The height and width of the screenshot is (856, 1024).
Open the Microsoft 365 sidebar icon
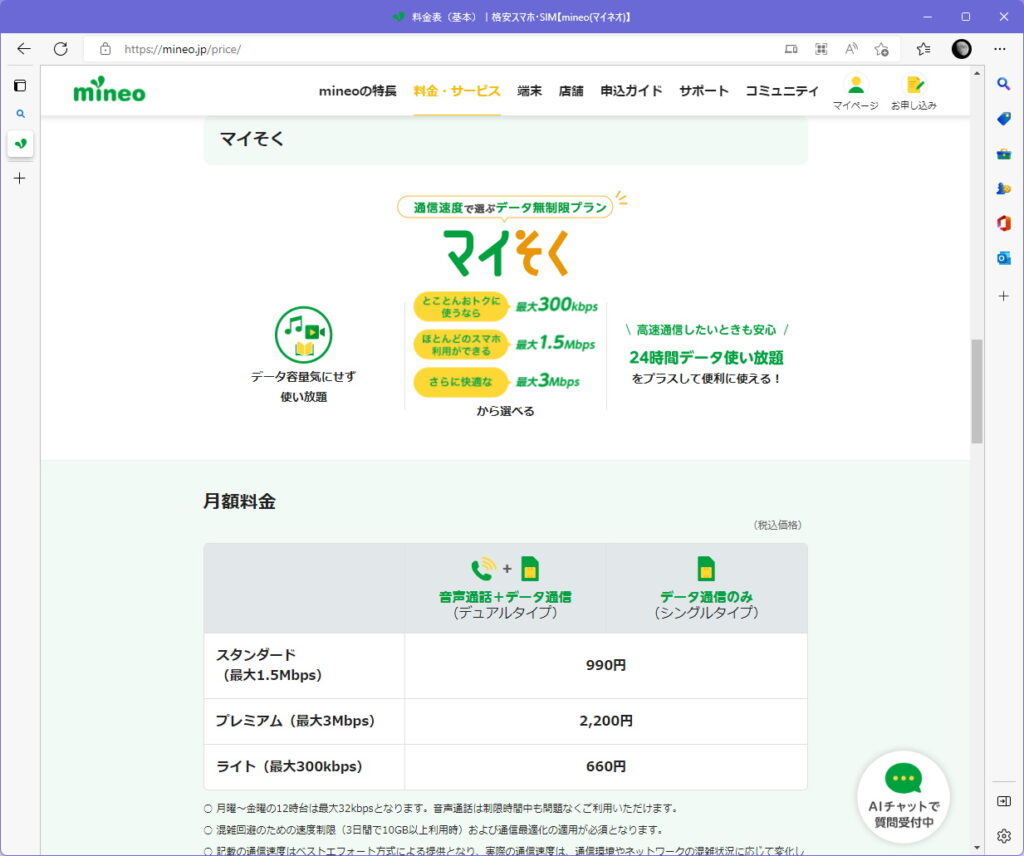(x=1004, y=223)
